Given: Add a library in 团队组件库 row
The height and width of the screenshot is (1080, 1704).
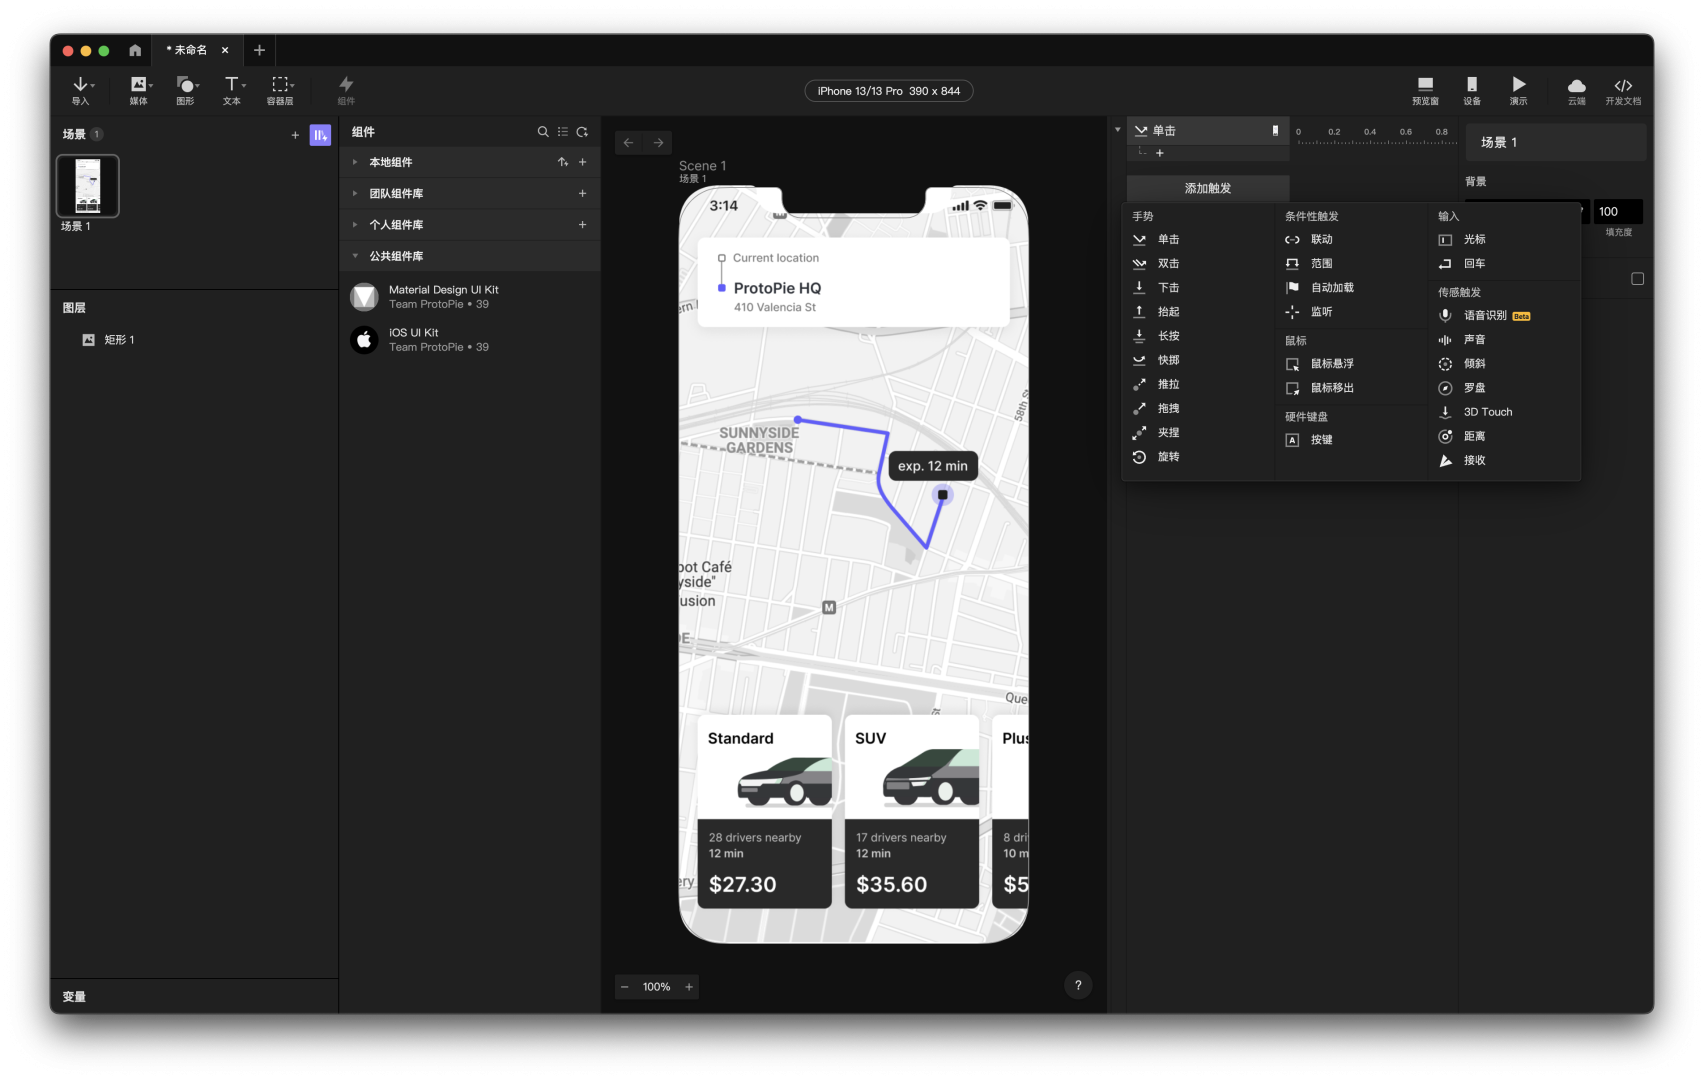Looking at the screenshot, I should point(582,193).
